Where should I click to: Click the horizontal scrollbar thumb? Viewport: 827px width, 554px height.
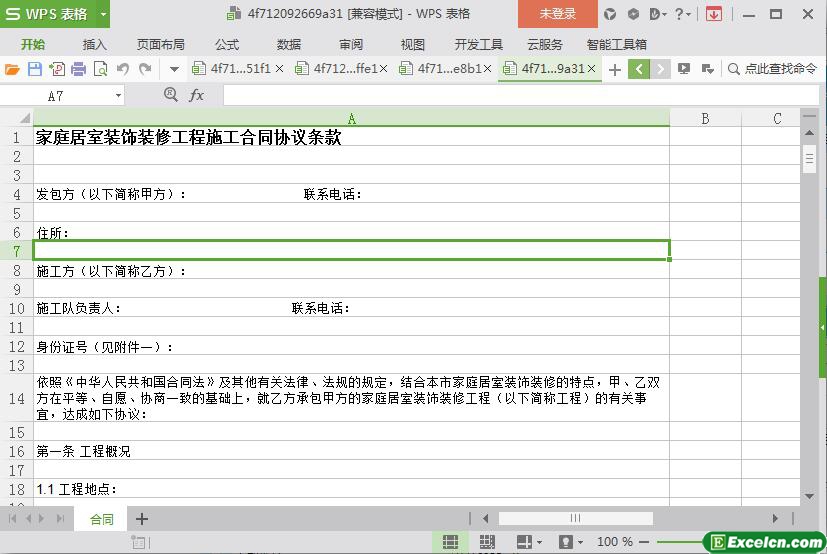coord(575,518)
